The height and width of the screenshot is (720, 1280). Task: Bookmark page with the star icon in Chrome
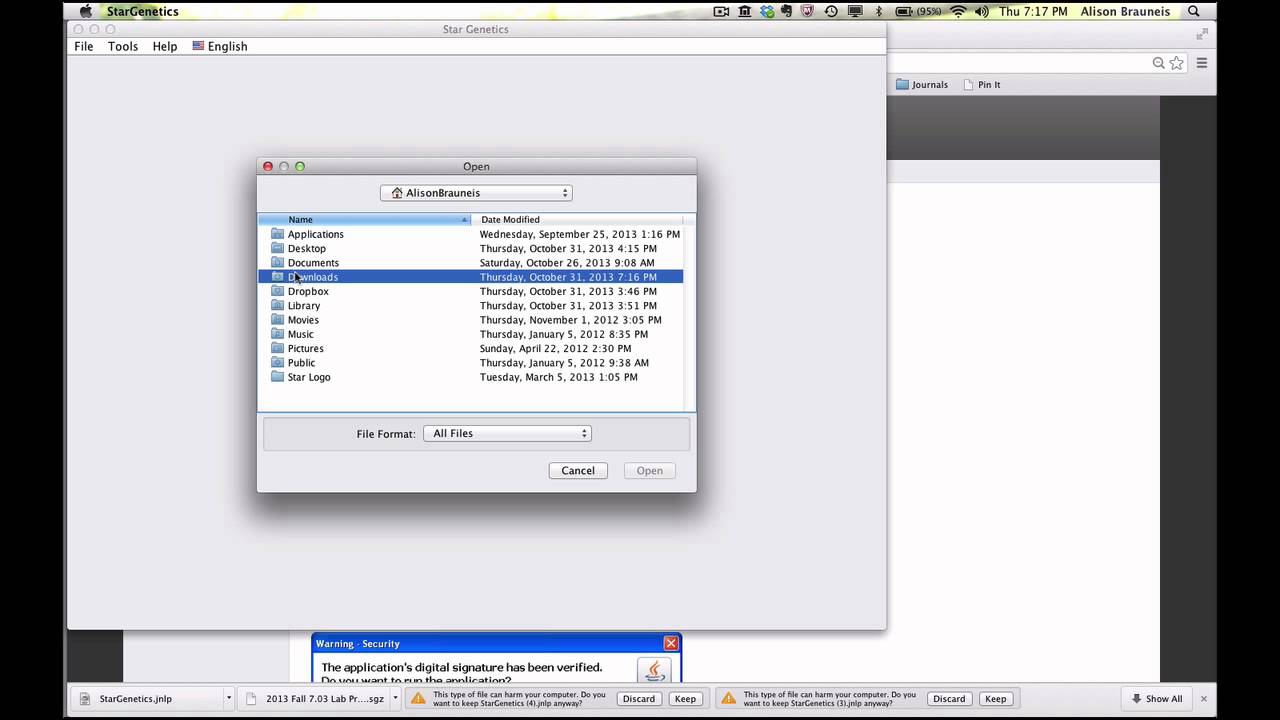click(1177, 63)
